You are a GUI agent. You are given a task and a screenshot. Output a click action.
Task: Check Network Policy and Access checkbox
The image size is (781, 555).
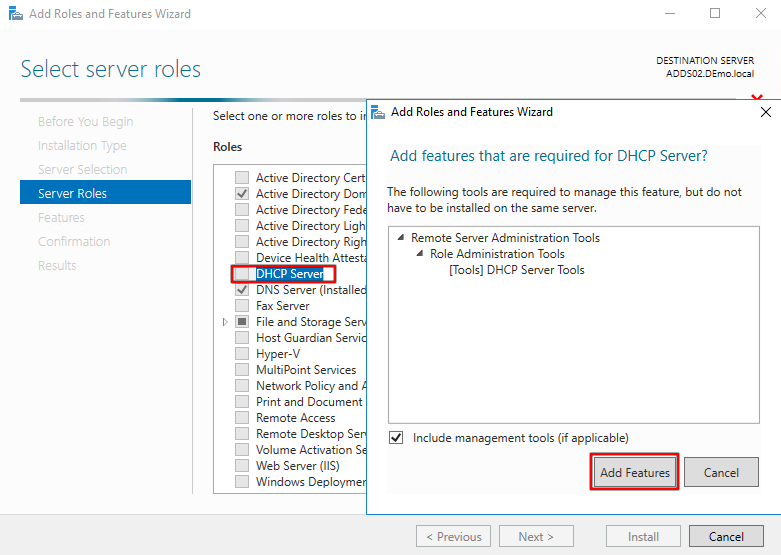[x=242, y=386]
